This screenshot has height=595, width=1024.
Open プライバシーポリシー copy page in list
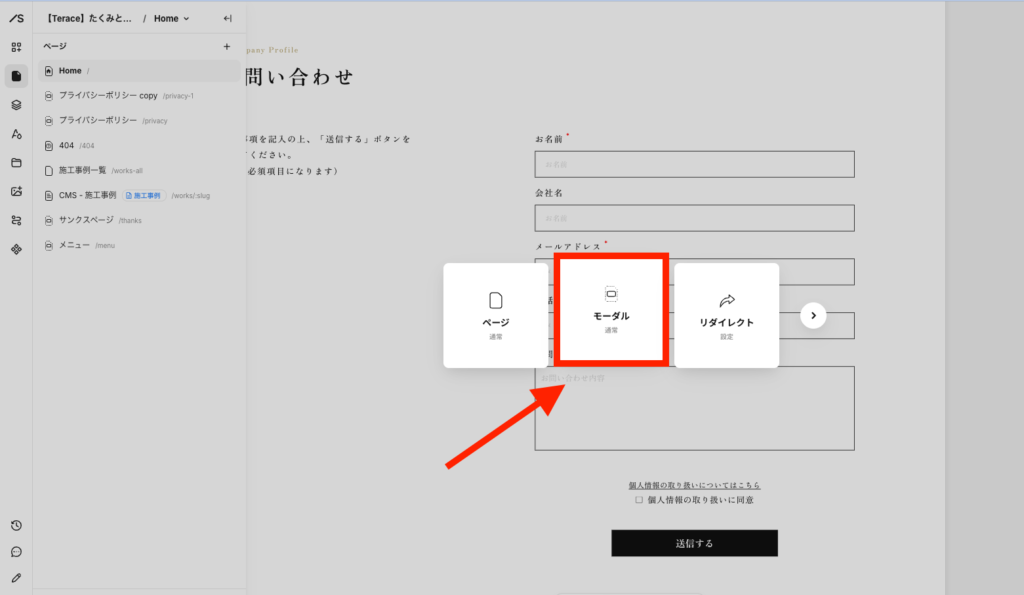[108, 96]
